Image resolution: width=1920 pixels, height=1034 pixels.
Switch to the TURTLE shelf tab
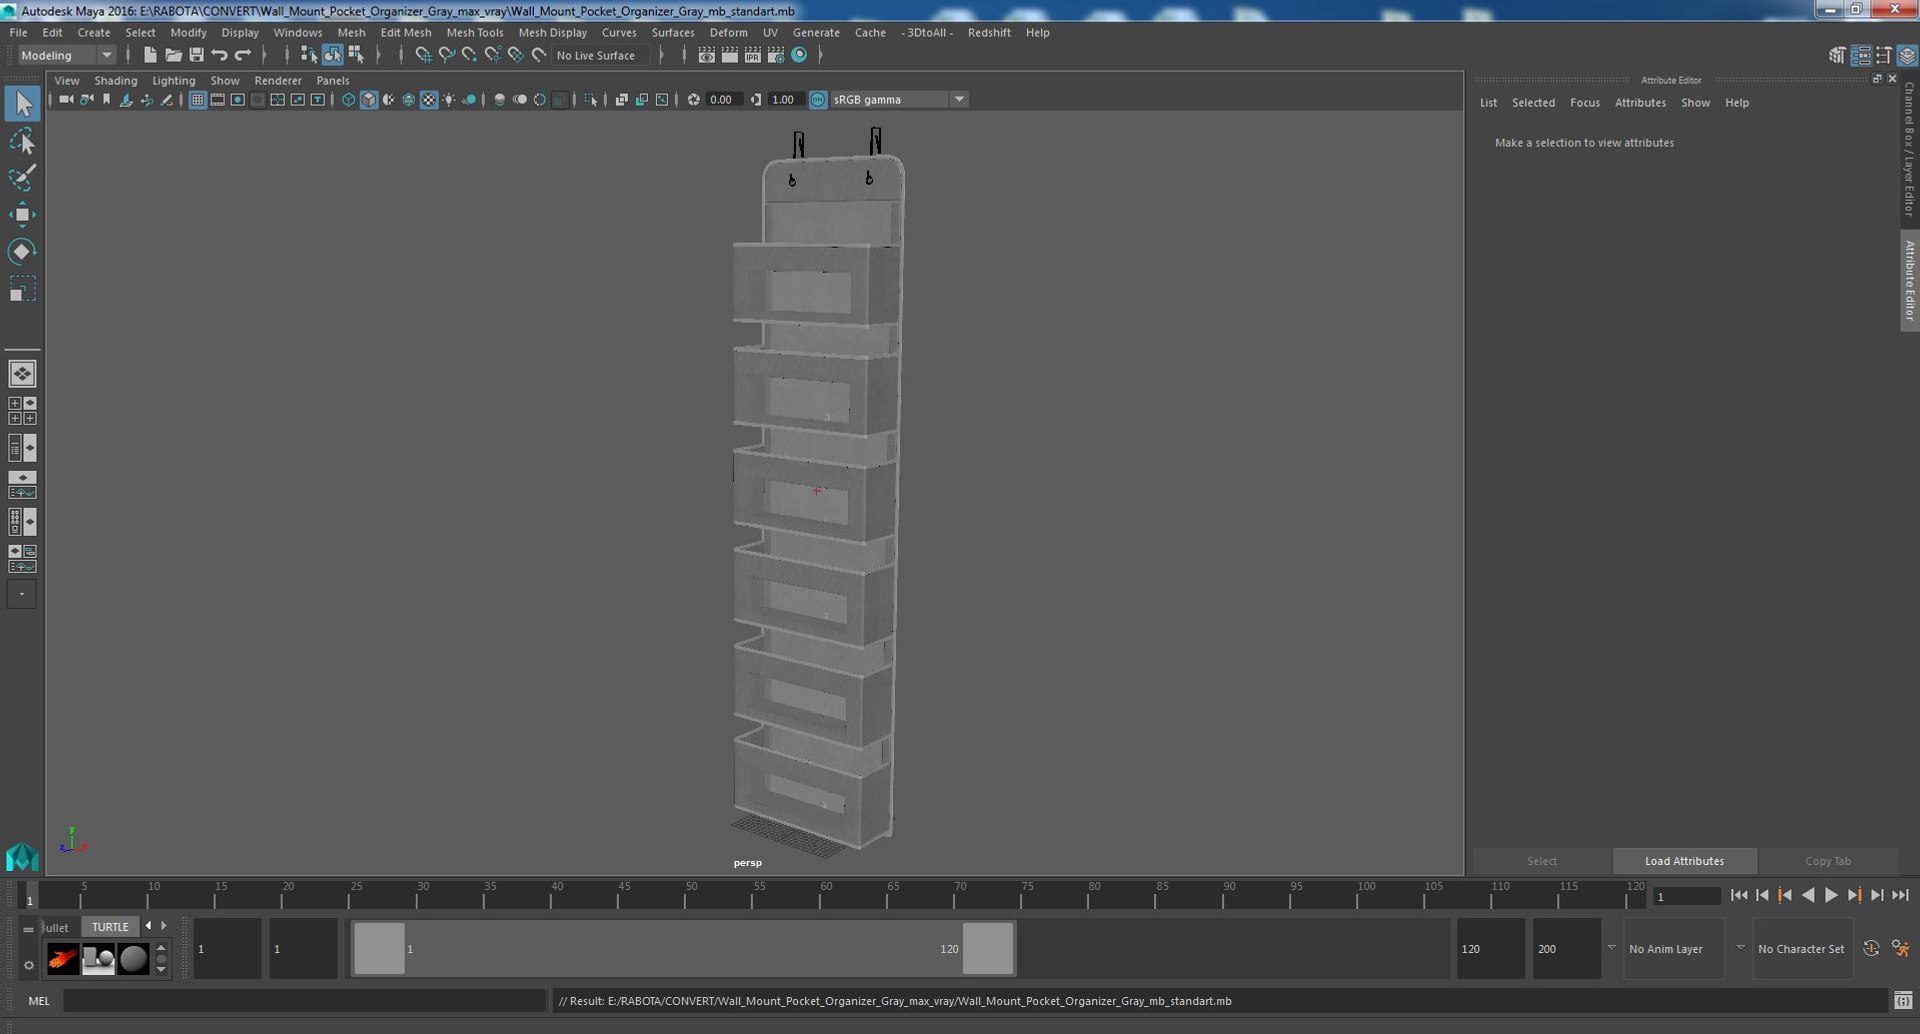click(x=110, y=927)
